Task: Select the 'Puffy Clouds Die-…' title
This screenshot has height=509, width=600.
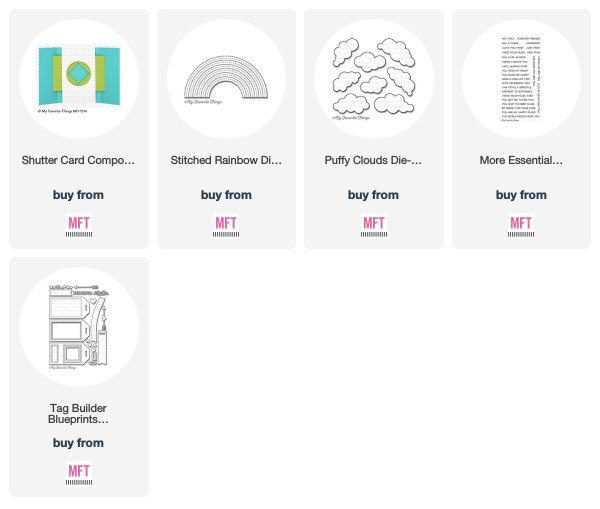Action: [x=373, y=160]
